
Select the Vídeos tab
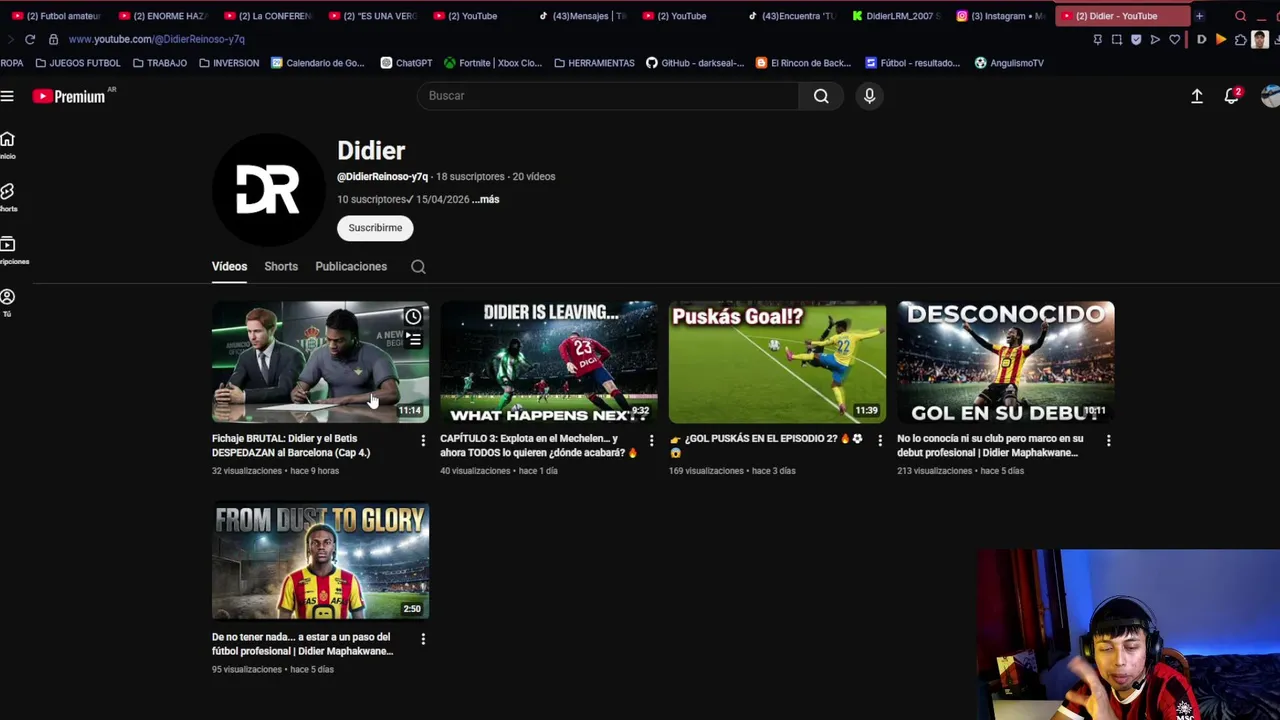(x=229, y=267)
